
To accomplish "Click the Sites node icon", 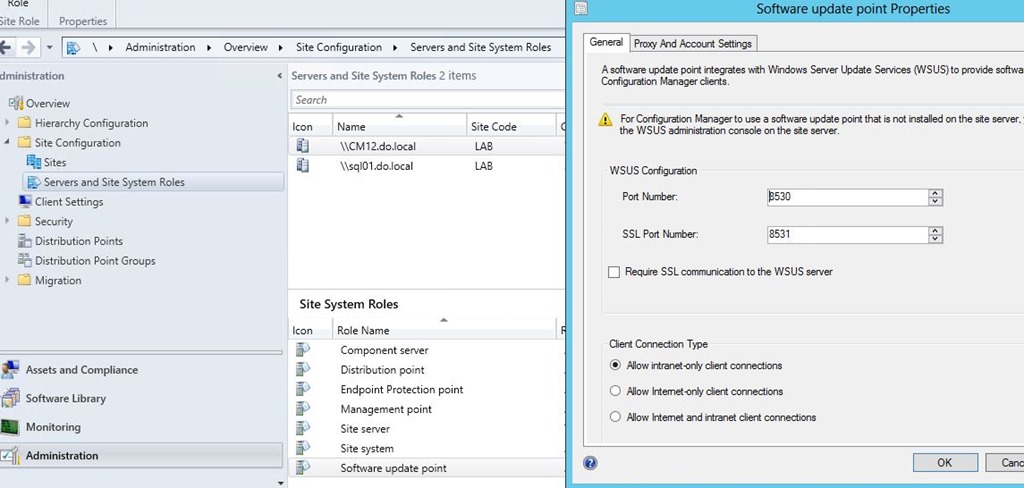I will pyautogui.click(x=33, y=162).
